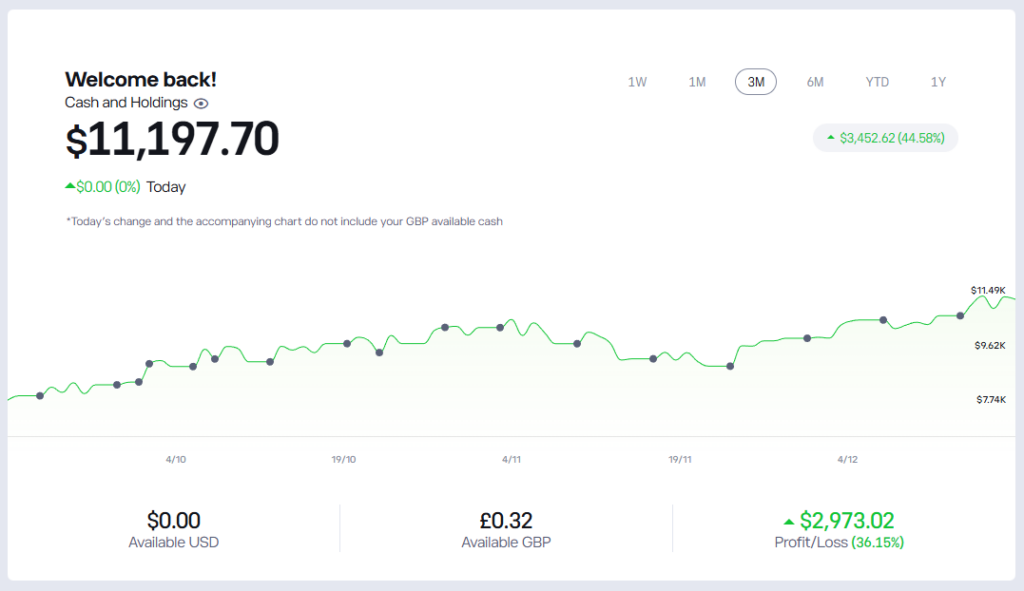This screenshot has width=1024, height=591.
Task: Click the £0.32 Available GBP amount
Action: [506, 520]
